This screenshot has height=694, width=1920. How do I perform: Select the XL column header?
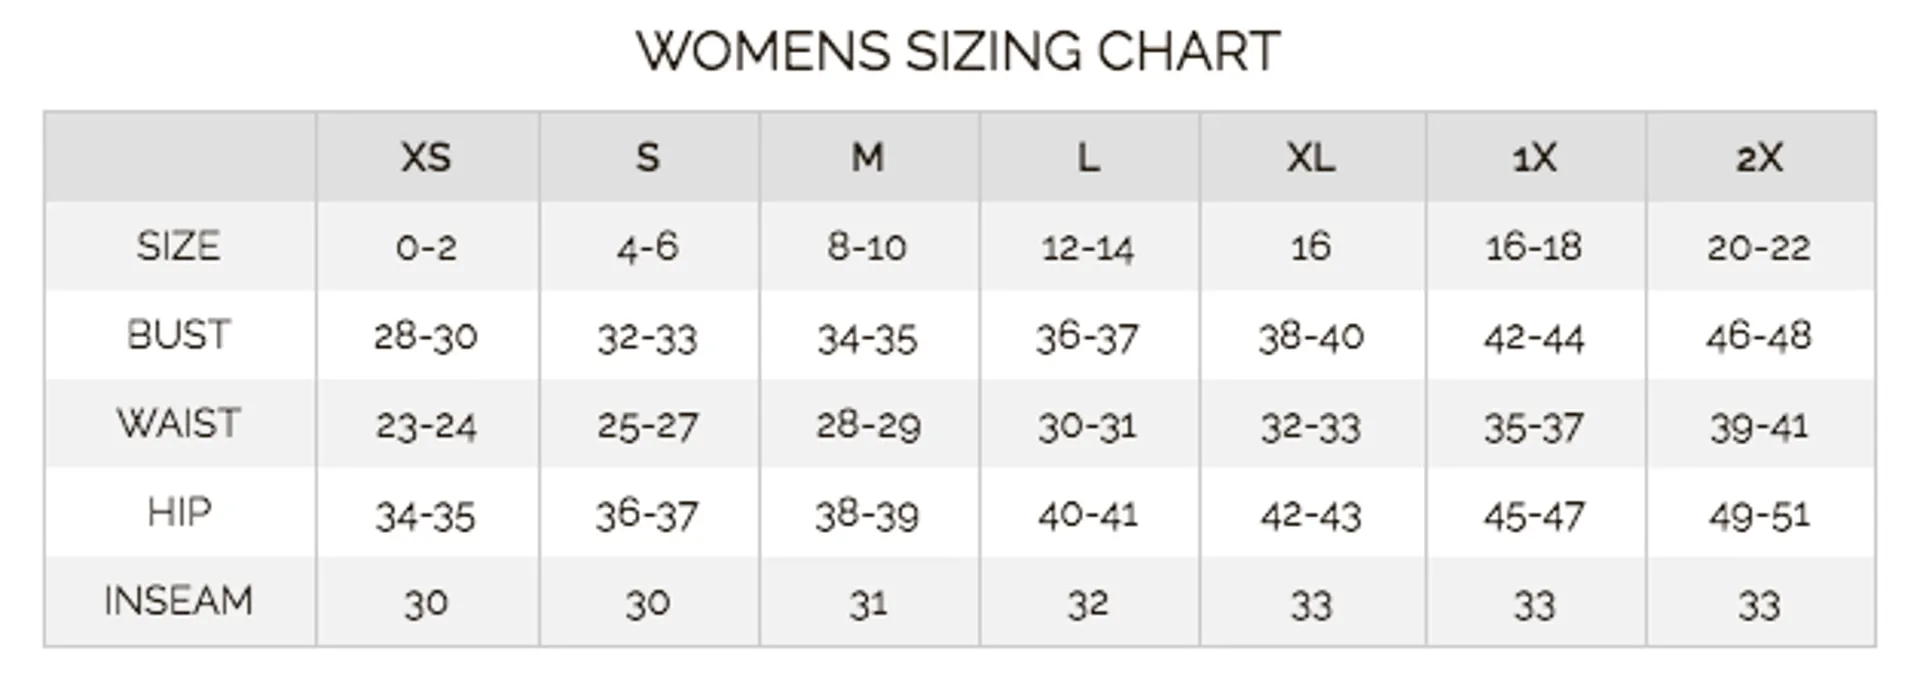coord(1311,158)
